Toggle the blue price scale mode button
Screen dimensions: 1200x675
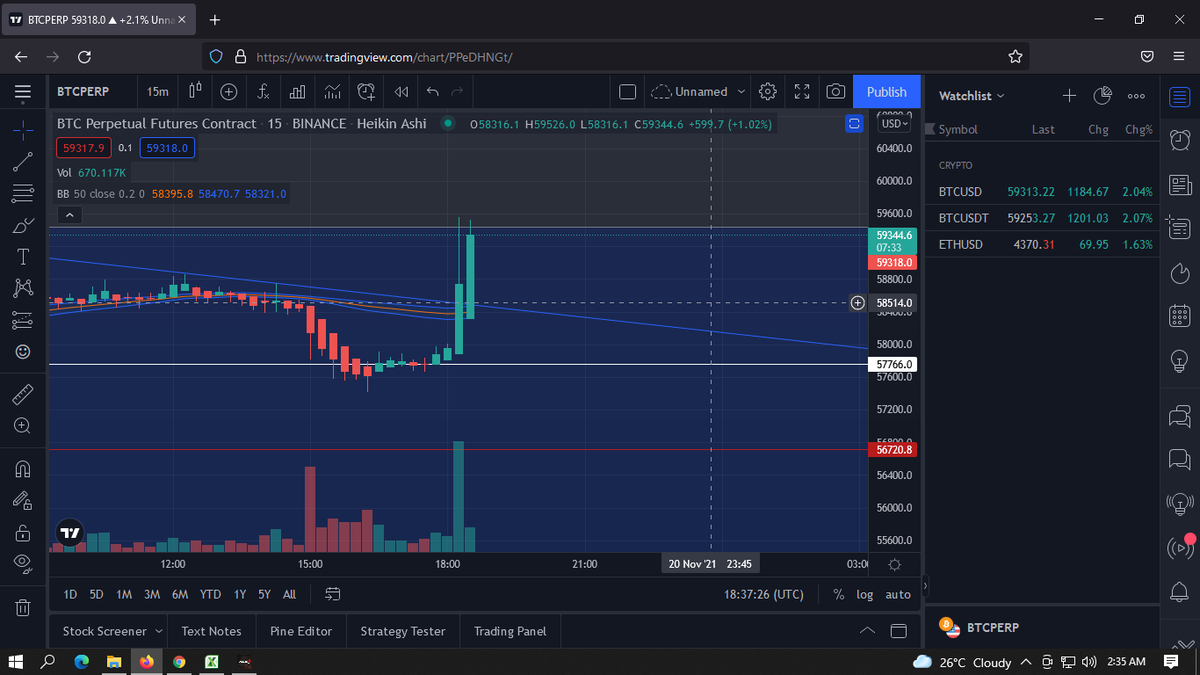click(854, 124)
